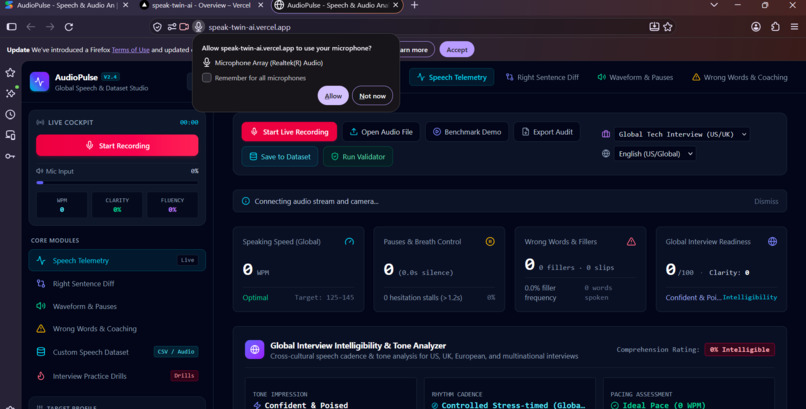The height and width of the screenshot is (409, 806).
Task: Click Export Audit button
Action: pyautogui.click(x=547, y=132)
